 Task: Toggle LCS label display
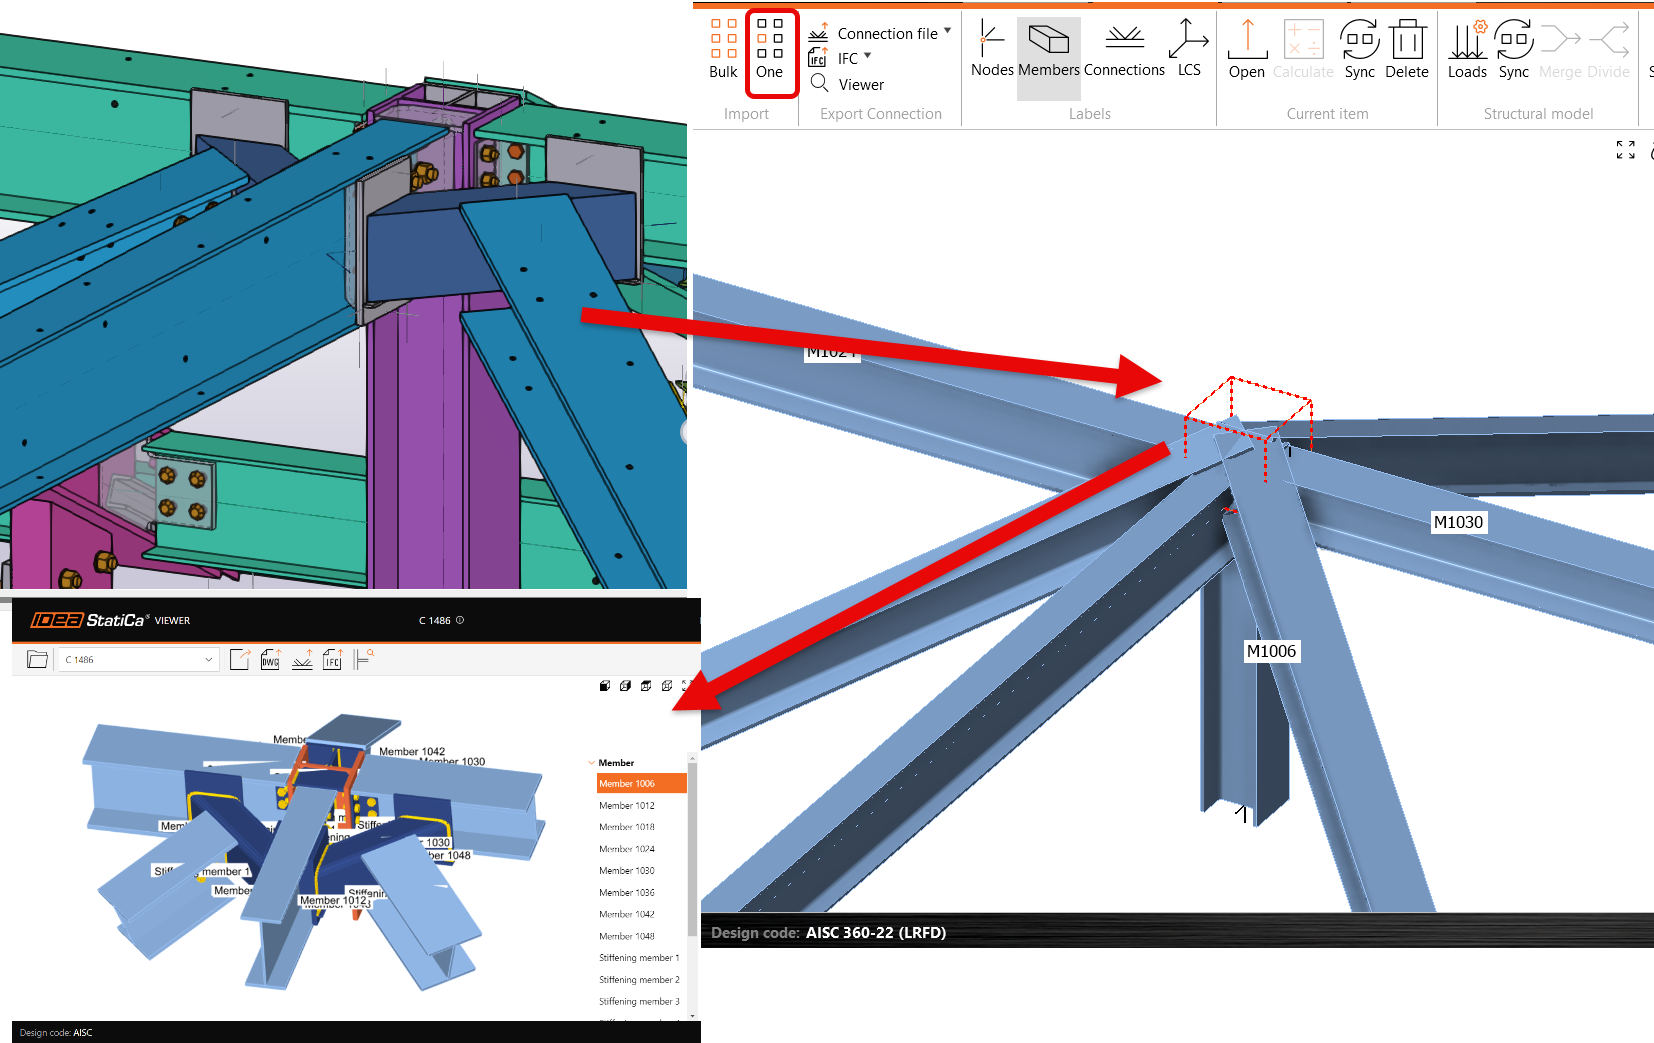tap(1188, 48)
